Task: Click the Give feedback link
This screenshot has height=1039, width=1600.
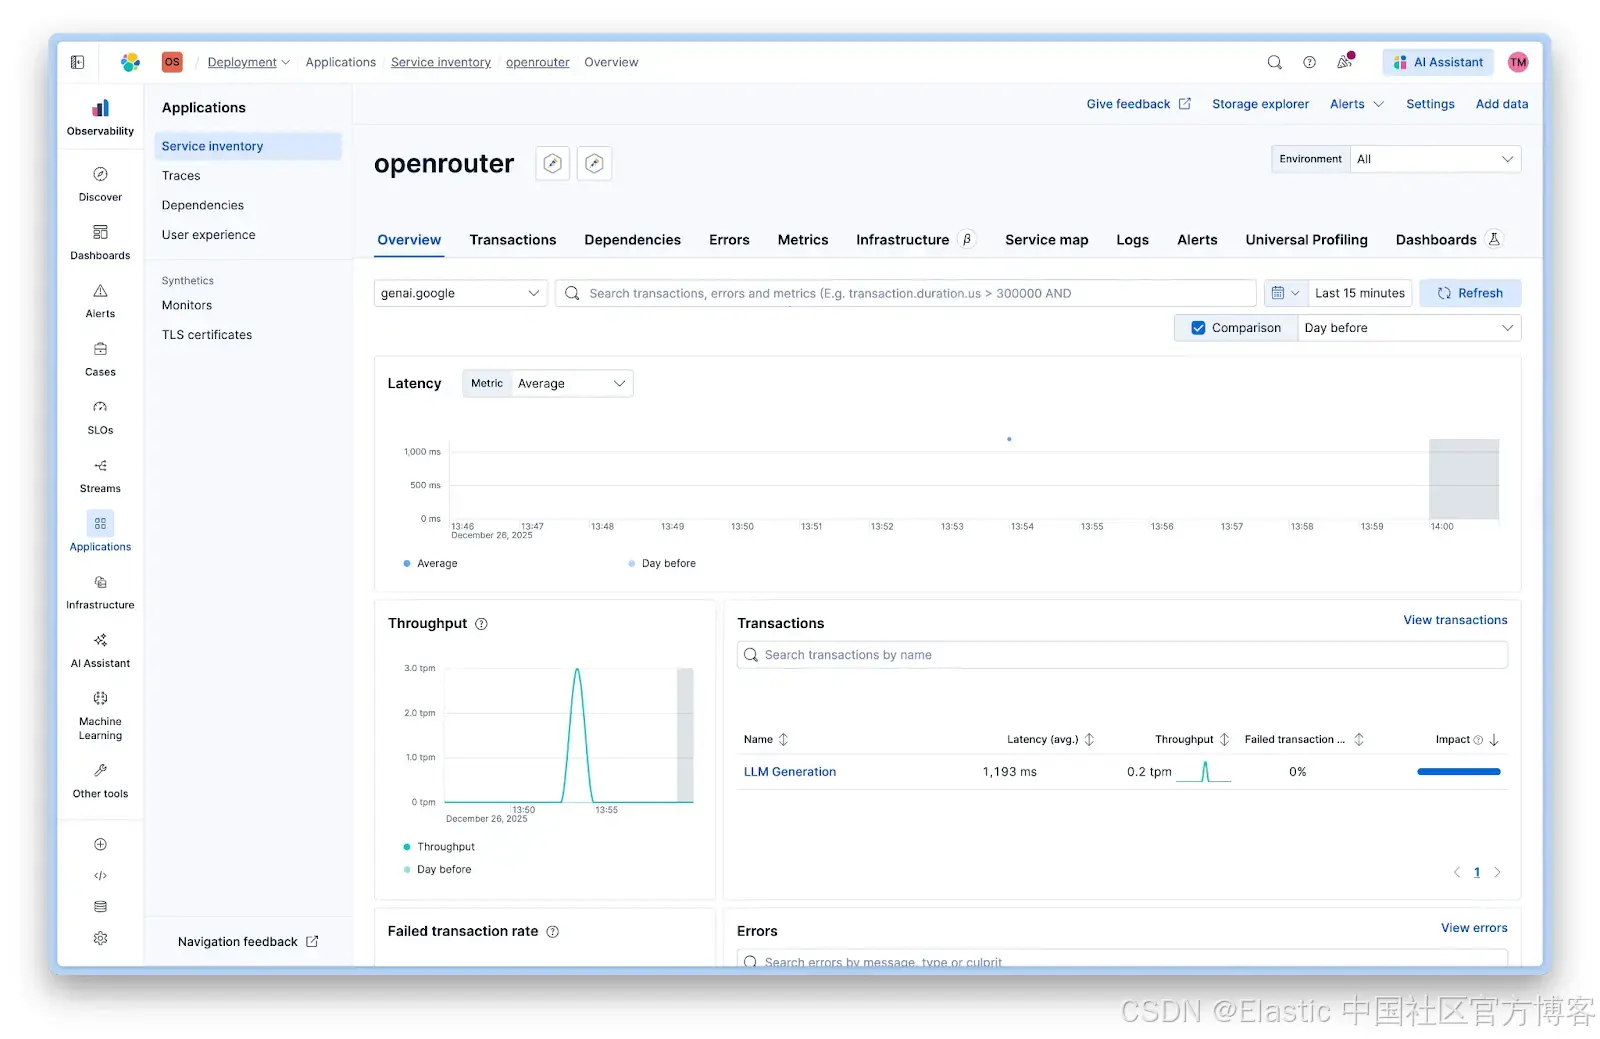Action: click(x=1138, y=104)
